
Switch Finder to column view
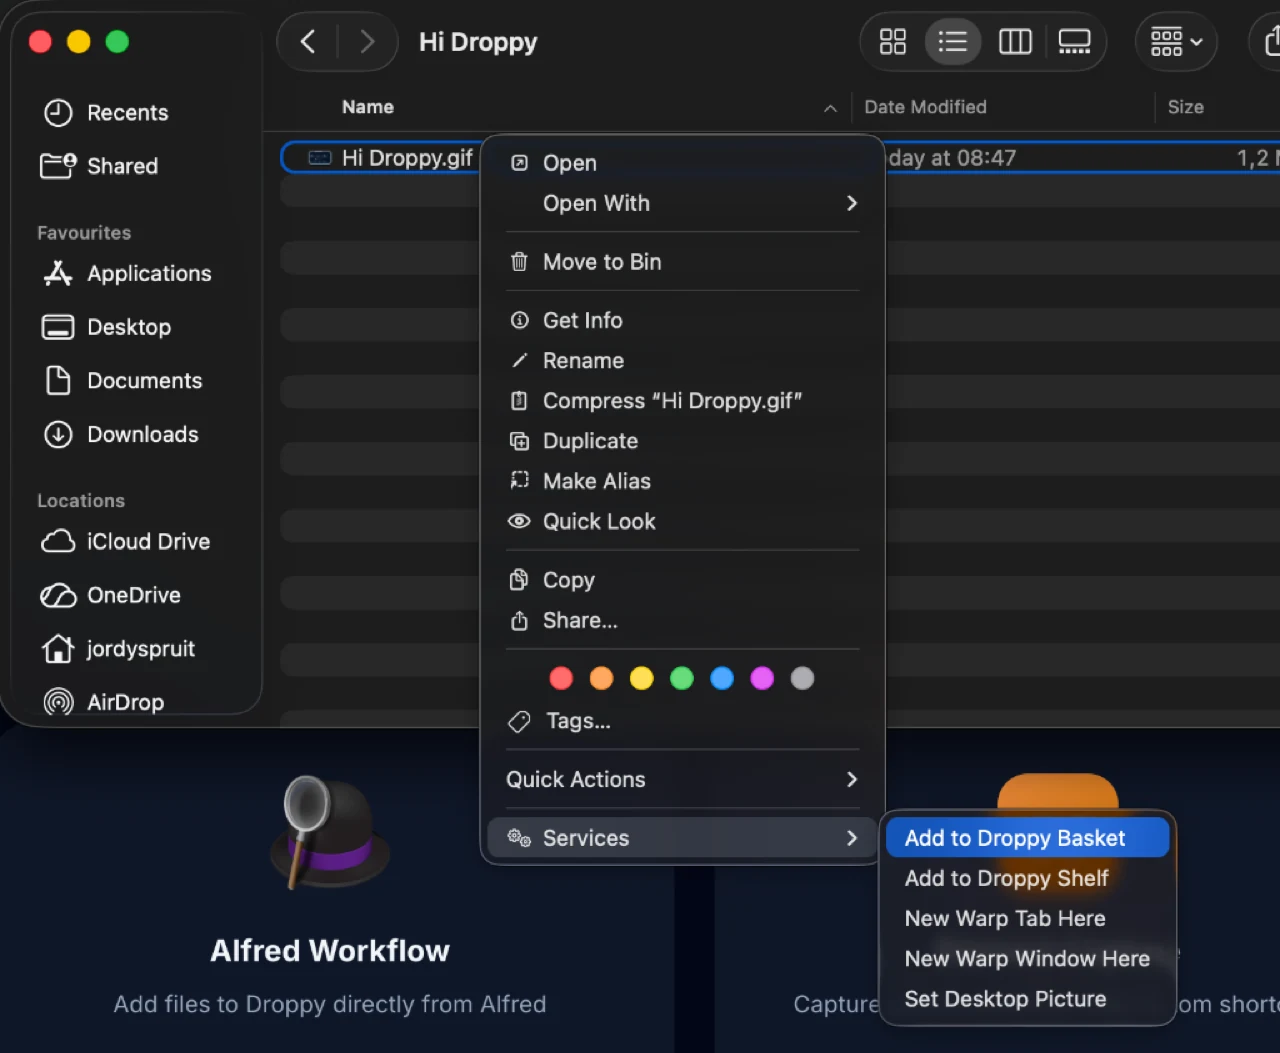[1015, 41]
